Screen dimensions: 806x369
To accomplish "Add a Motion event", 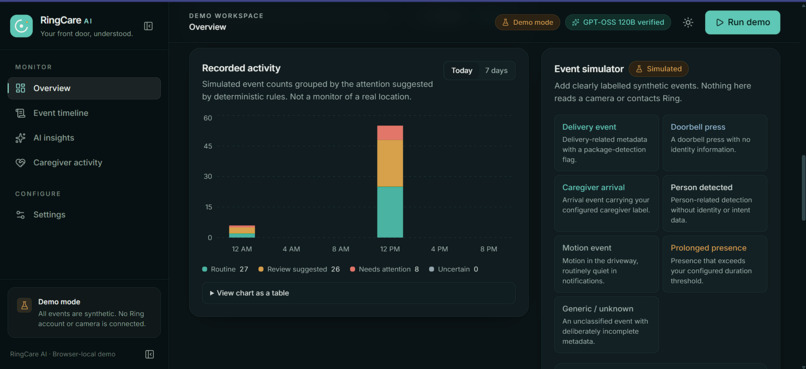I will point(607,264).
